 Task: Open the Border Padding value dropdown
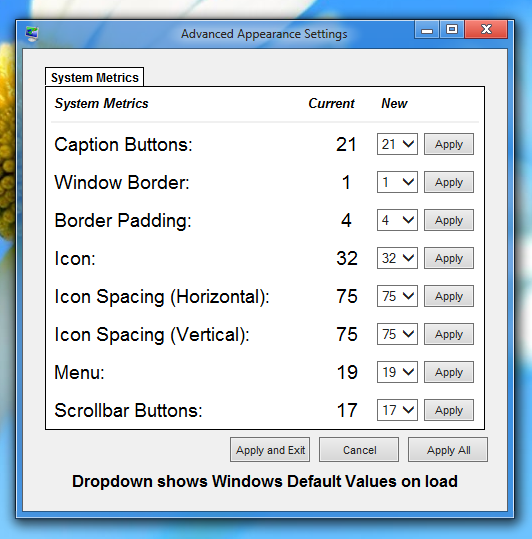(x=397, y=220)
